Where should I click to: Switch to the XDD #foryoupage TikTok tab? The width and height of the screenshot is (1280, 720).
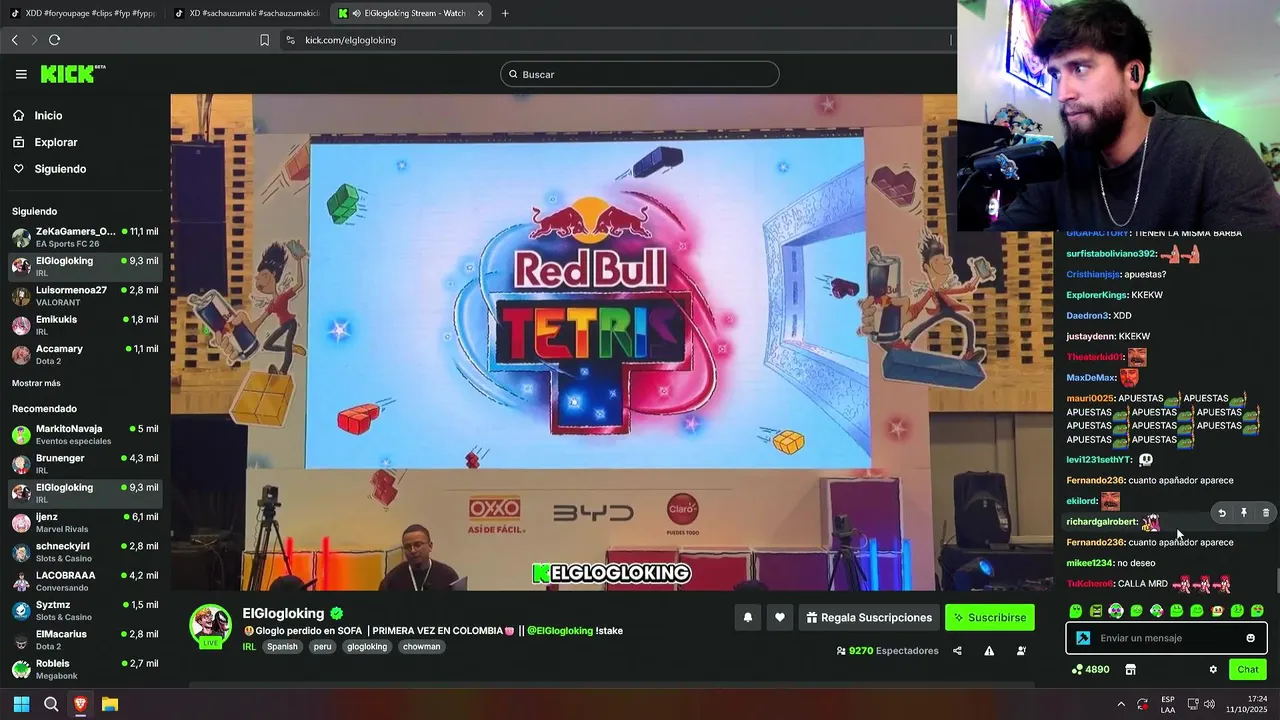click(x=84, y=13)
